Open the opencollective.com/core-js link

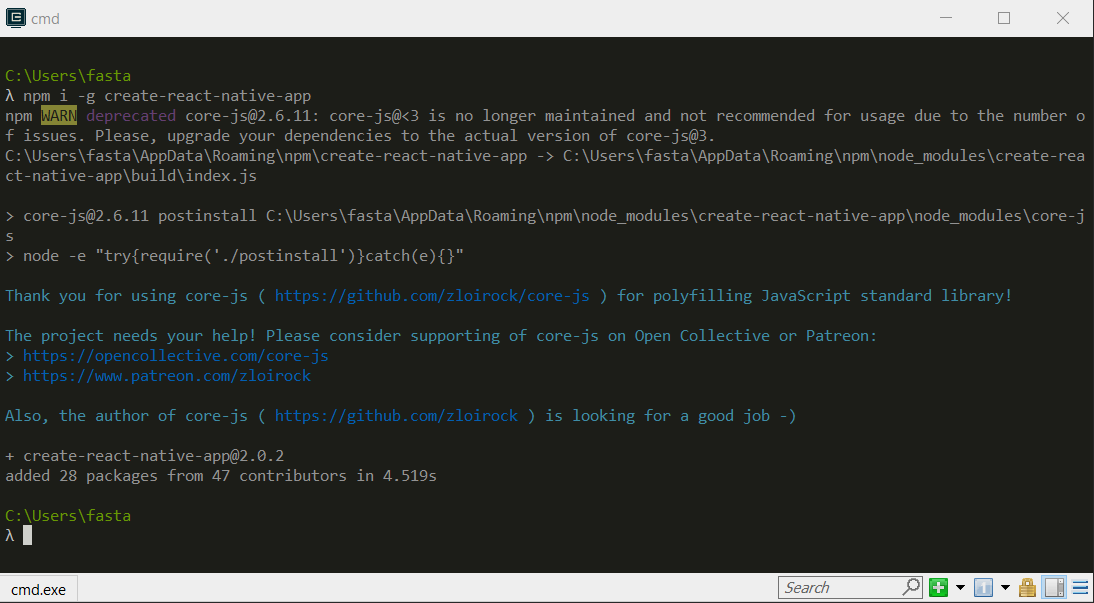(176, 356)
